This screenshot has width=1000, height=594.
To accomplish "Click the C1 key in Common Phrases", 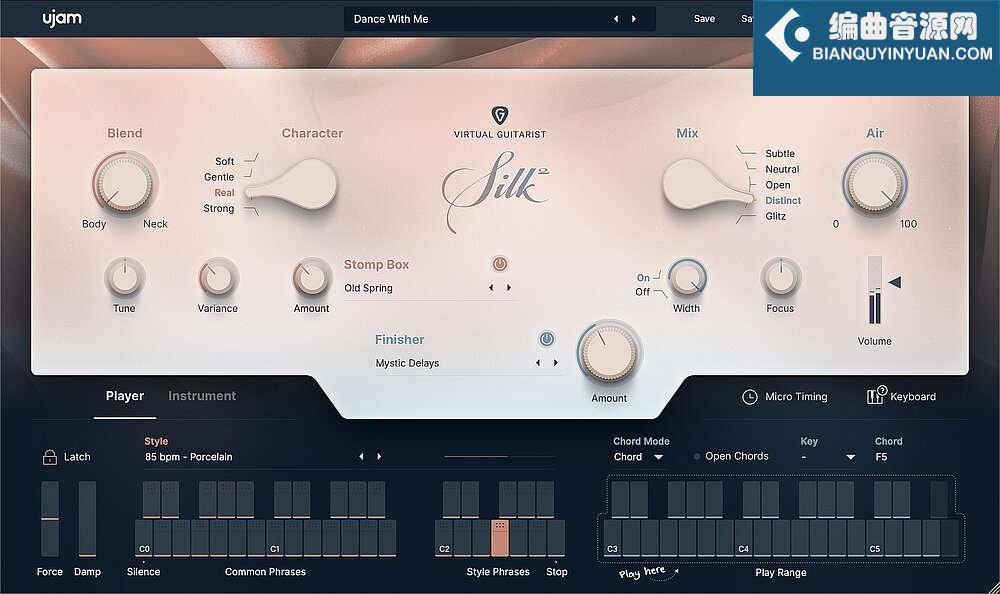I will click(x=275, y=538).
